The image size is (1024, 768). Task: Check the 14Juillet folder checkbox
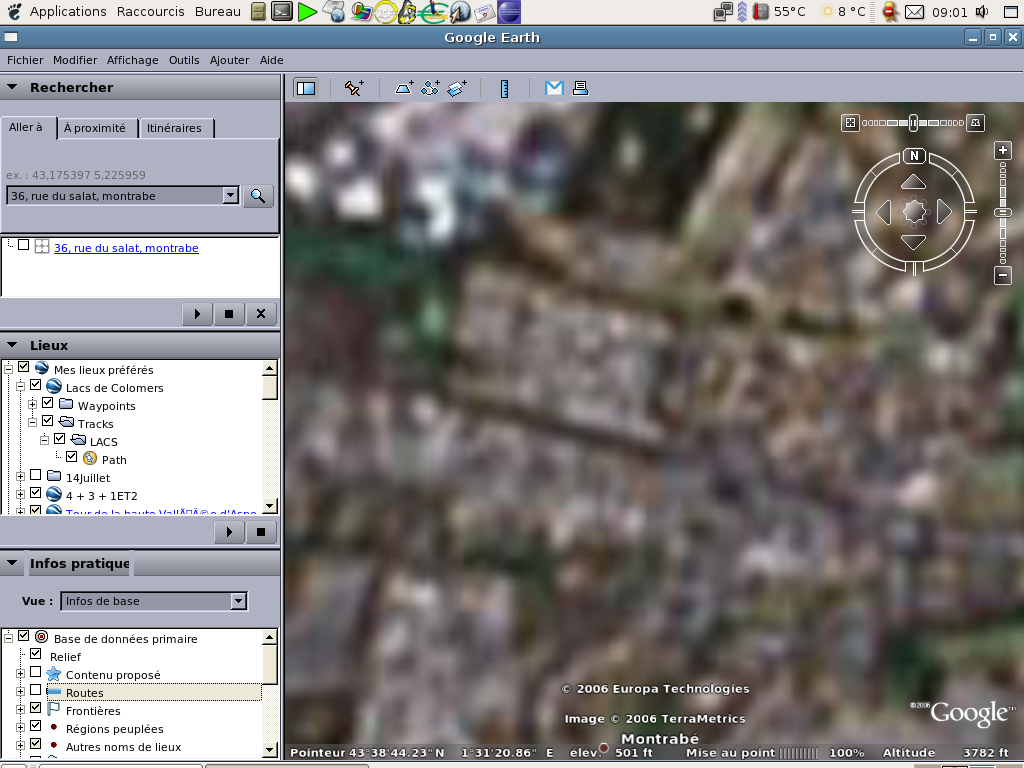pyautogui.click(x=36, y=475)
